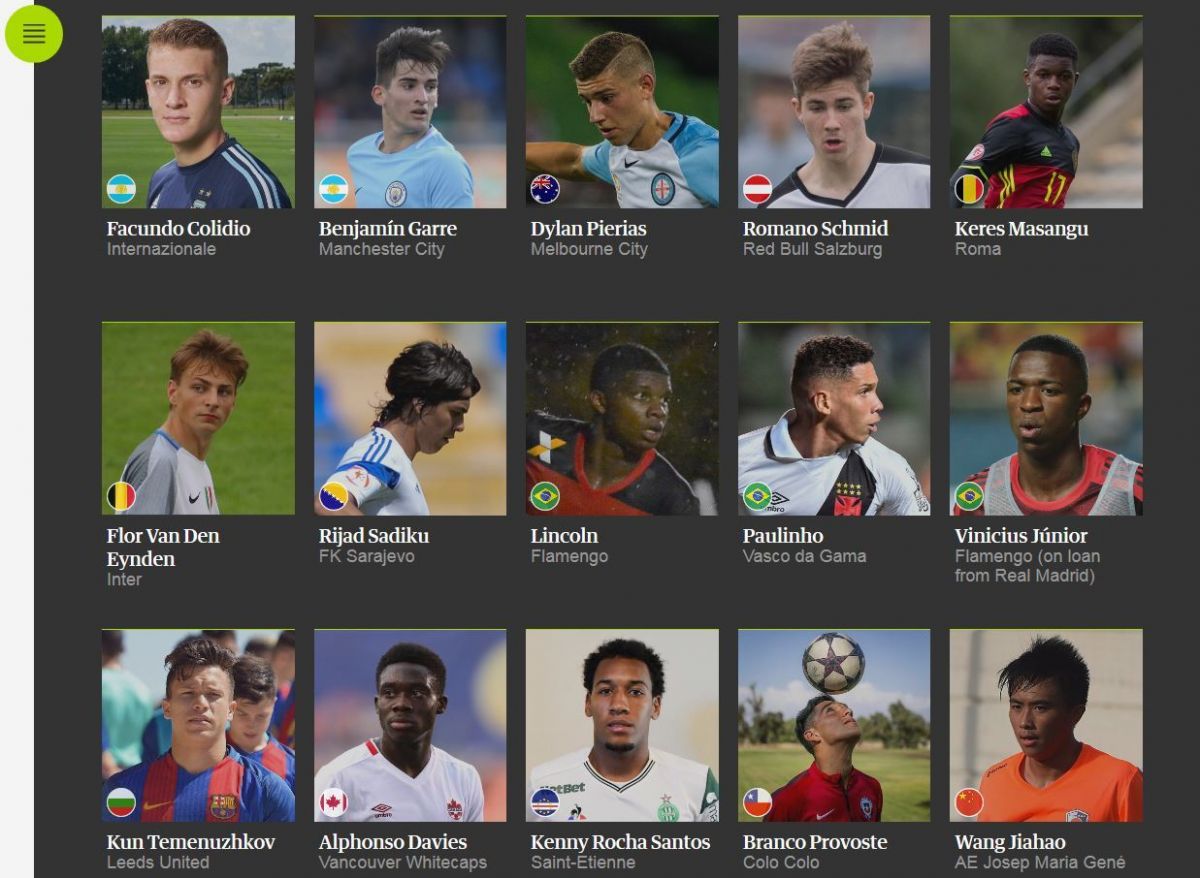Viewport: 1200px width, 878px height.
Task: Open Alphonso Davies player name
Action: click(393, 842)
